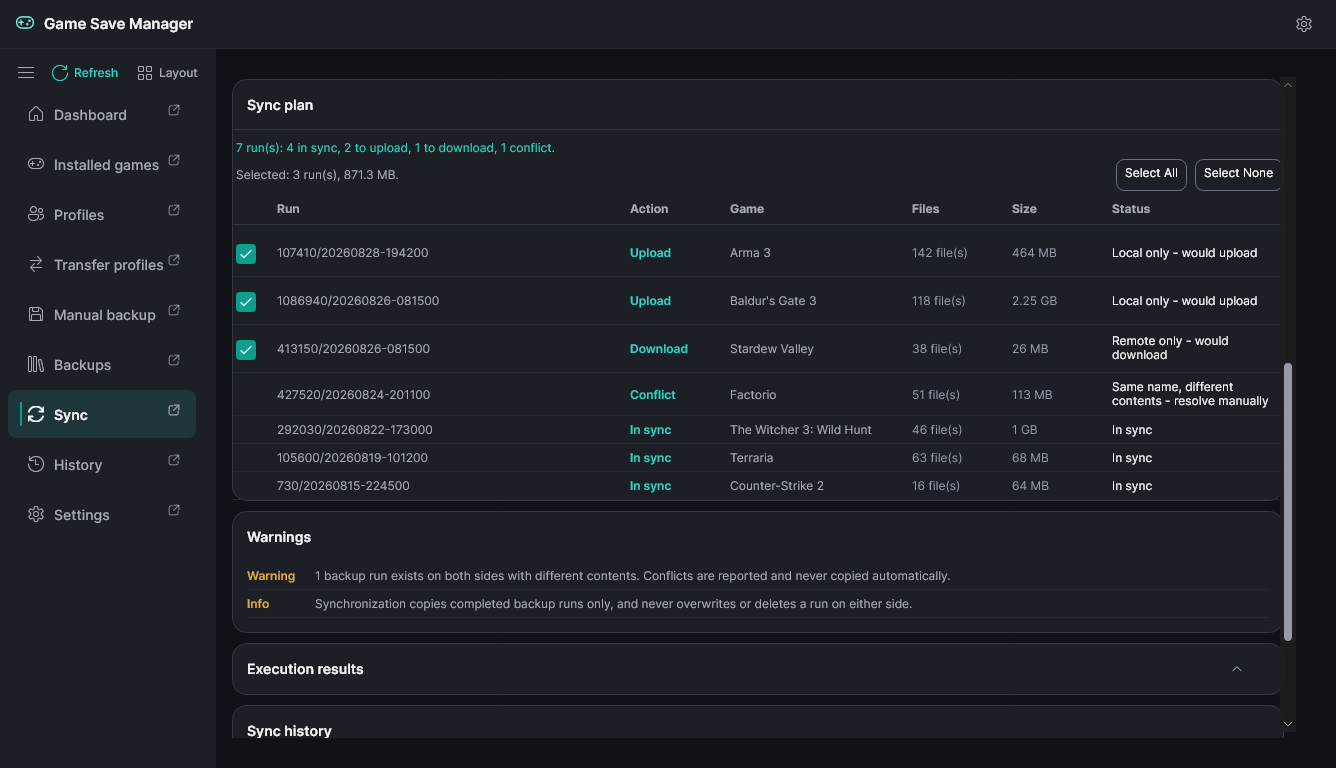Click the Conflict action label

(653, 395)
